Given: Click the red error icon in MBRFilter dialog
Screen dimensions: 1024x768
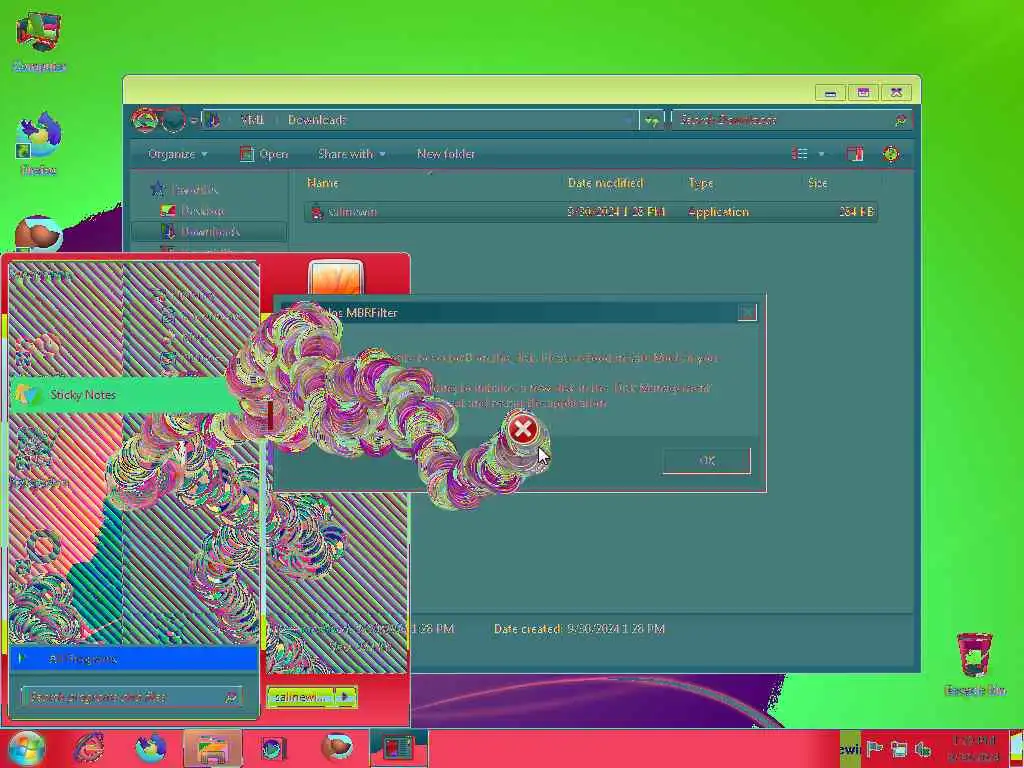Looking at the screenshot, I should pyautogui.click(x=522, y=429).
